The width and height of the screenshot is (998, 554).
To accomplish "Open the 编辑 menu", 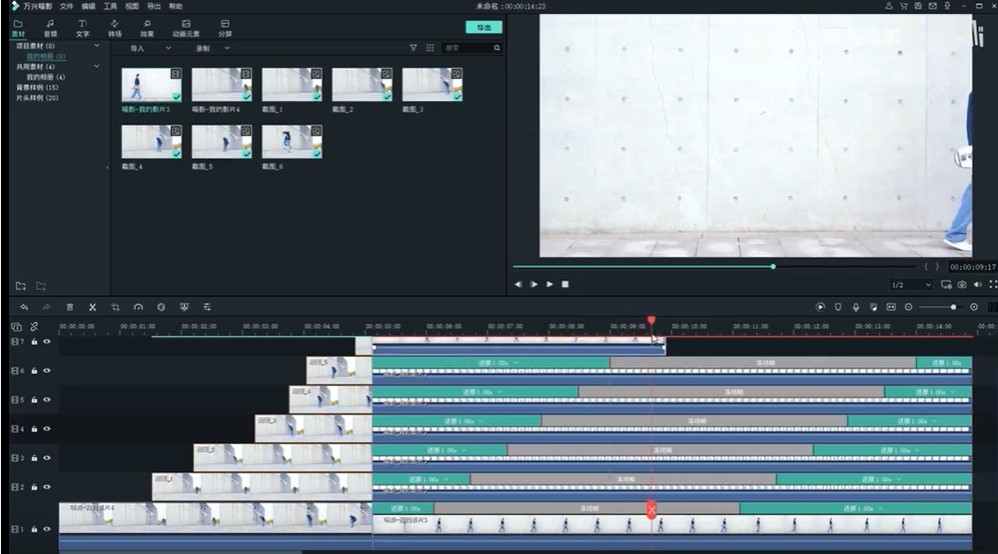I will point(88,6).
